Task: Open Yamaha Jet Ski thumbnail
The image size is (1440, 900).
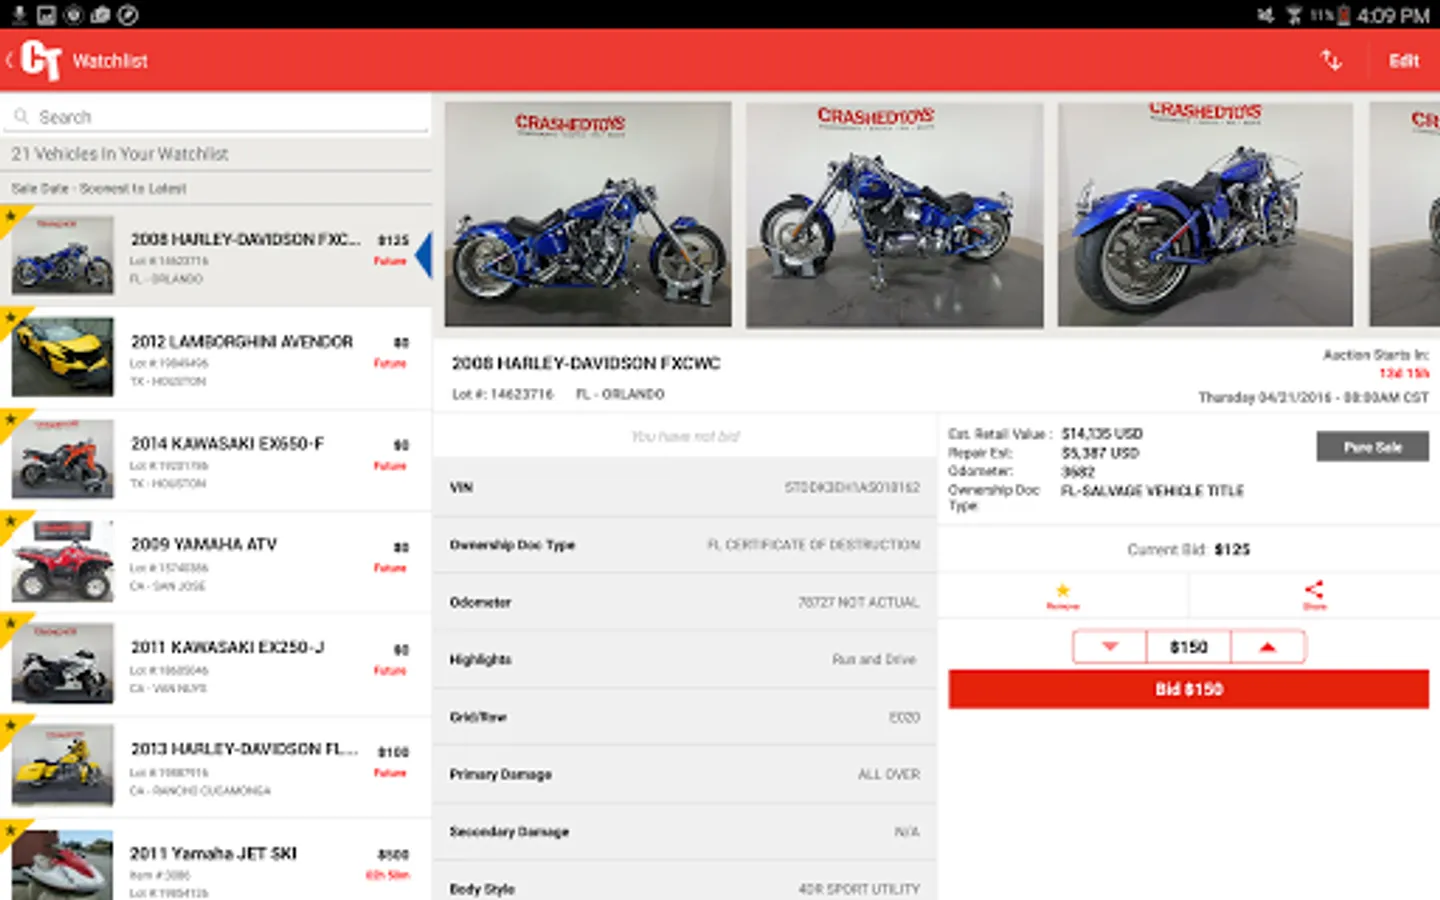Action: [x=62, y=865]
